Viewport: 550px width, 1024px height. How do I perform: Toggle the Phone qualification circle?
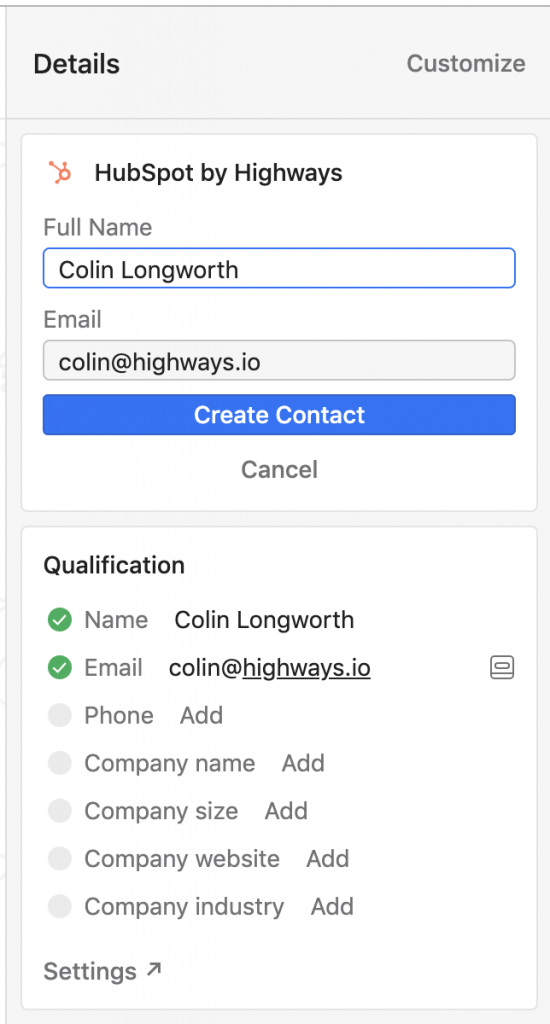[59, 715]
